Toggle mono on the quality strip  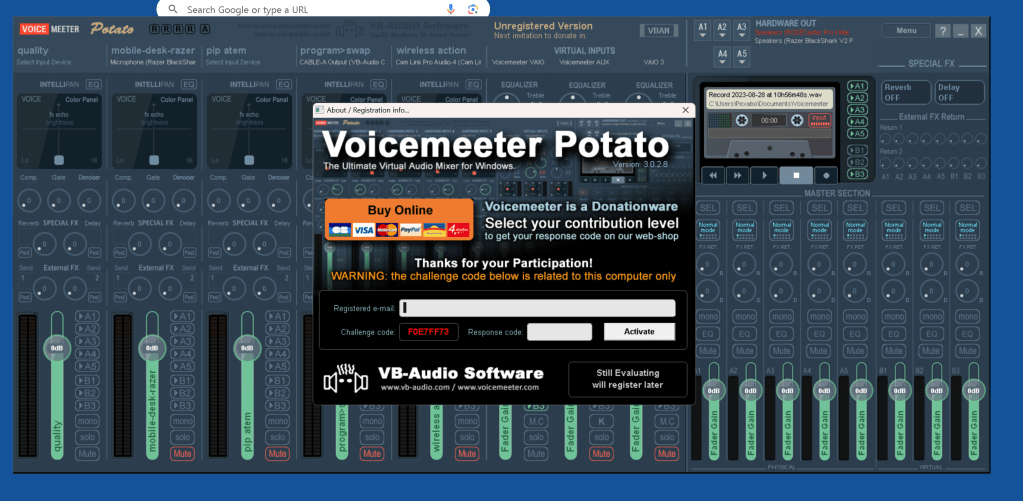[x=87, y=421]
